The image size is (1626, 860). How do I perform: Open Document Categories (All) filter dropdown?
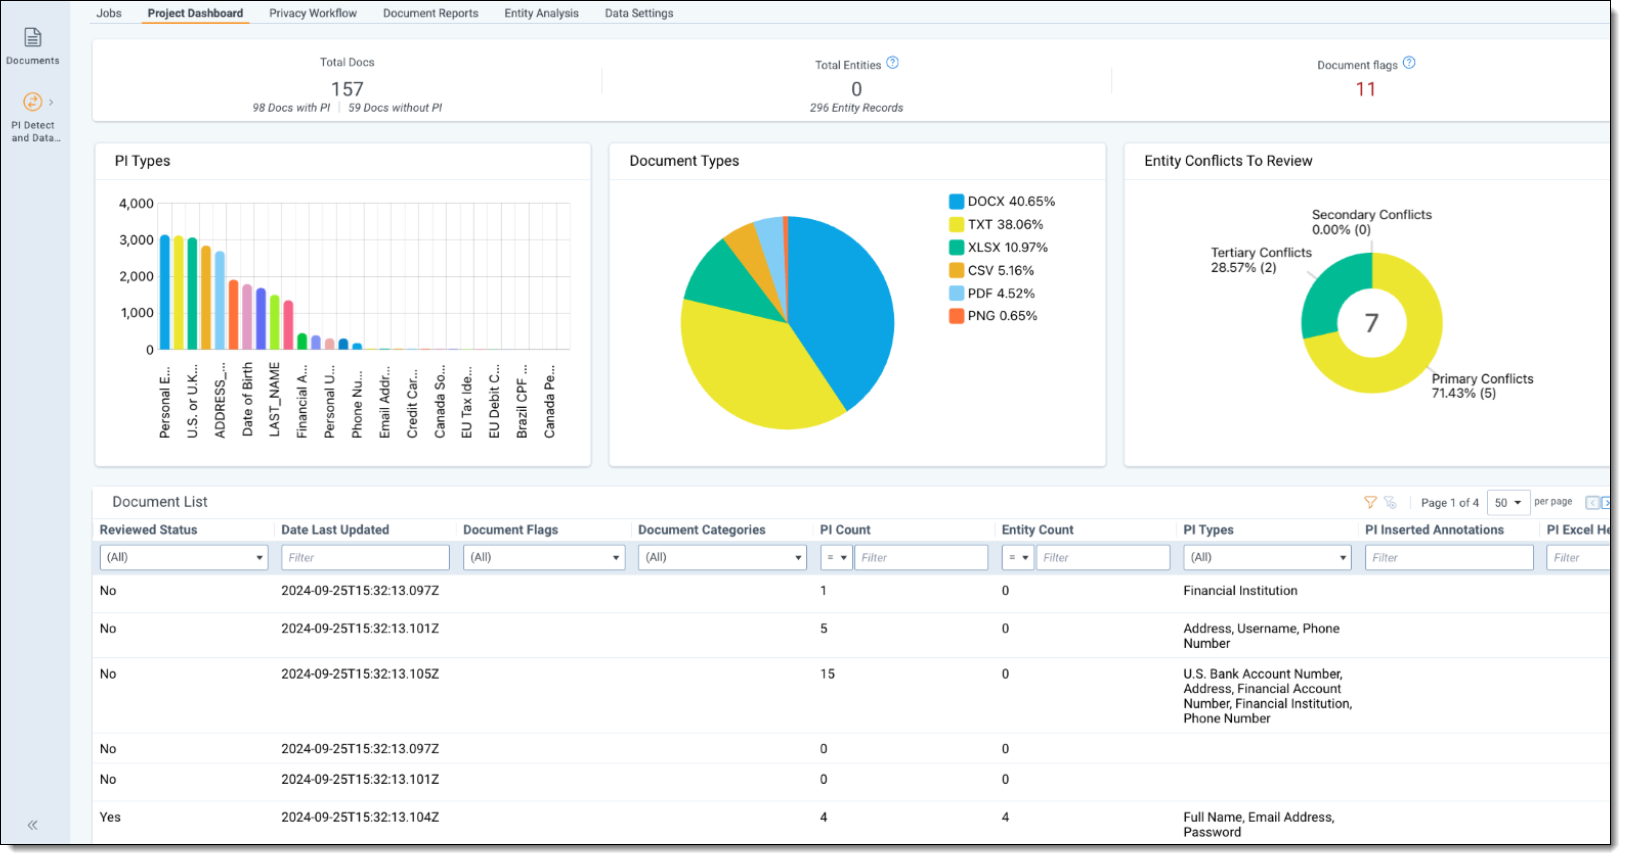coord(722,557)
